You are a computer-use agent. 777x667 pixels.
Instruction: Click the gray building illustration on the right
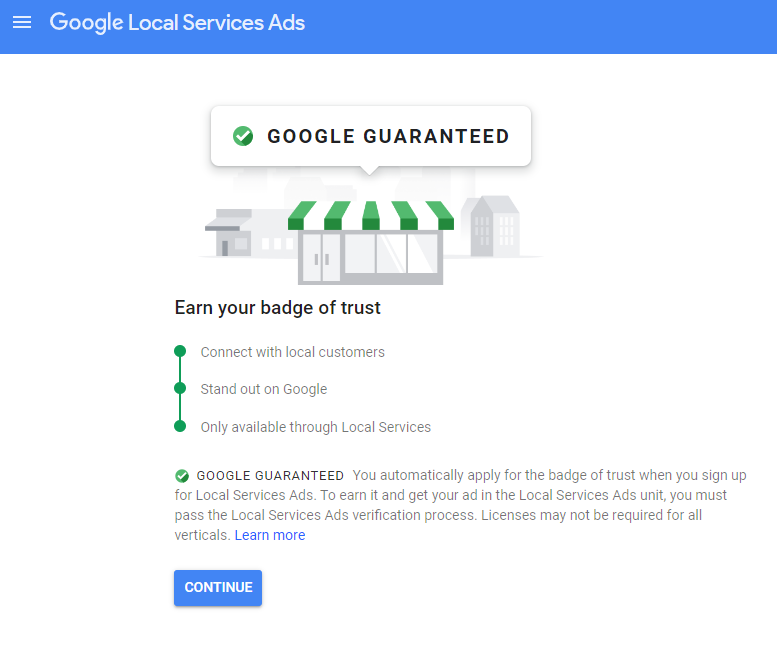coord(490,226)
